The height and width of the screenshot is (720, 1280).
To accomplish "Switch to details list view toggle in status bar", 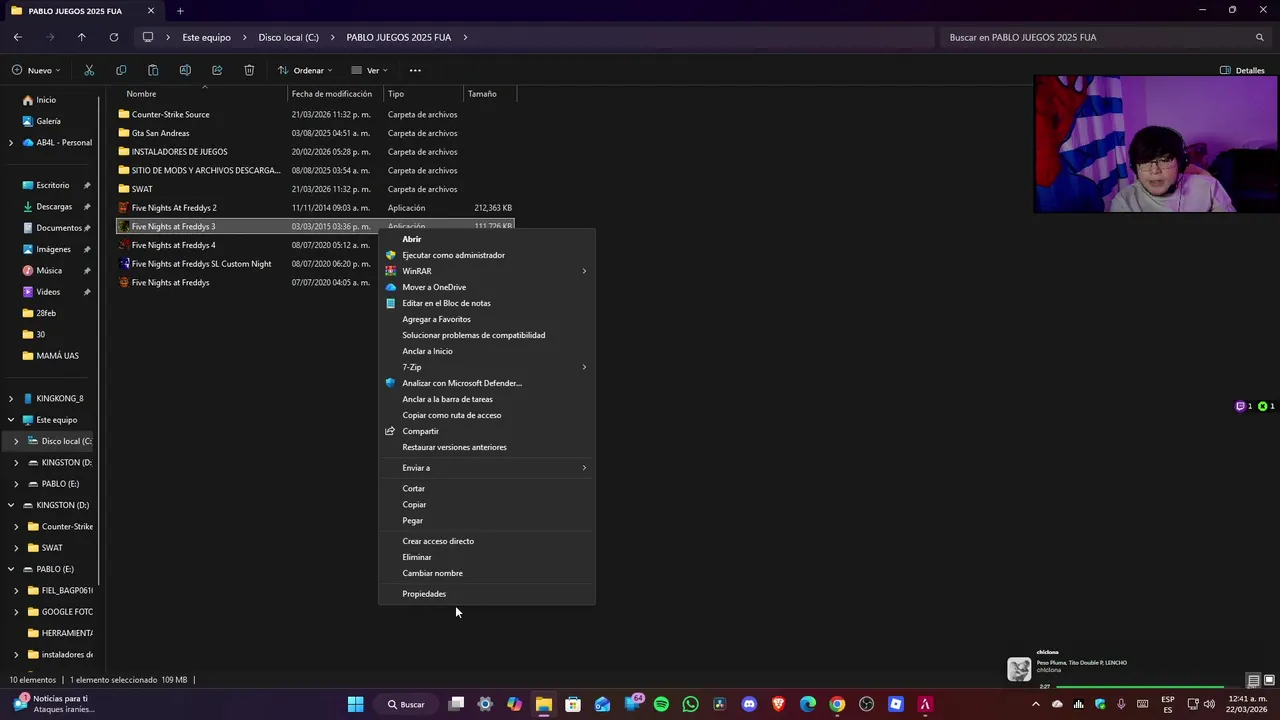I will point(1253,681).
